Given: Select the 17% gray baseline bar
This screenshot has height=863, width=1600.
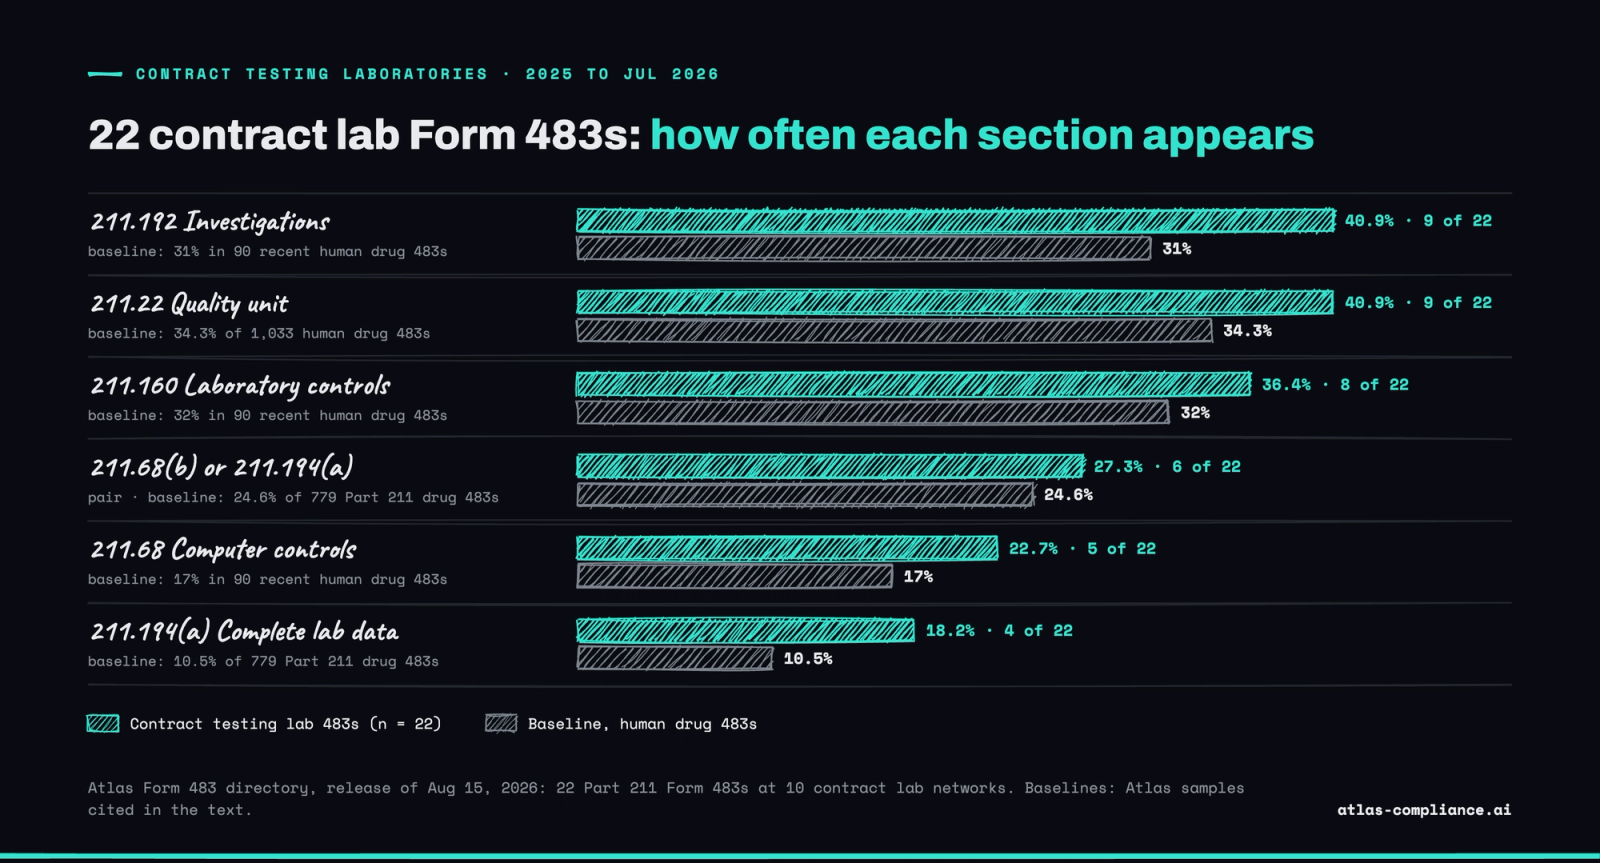Looking at the screenshot, I should (x=735, y=576).
